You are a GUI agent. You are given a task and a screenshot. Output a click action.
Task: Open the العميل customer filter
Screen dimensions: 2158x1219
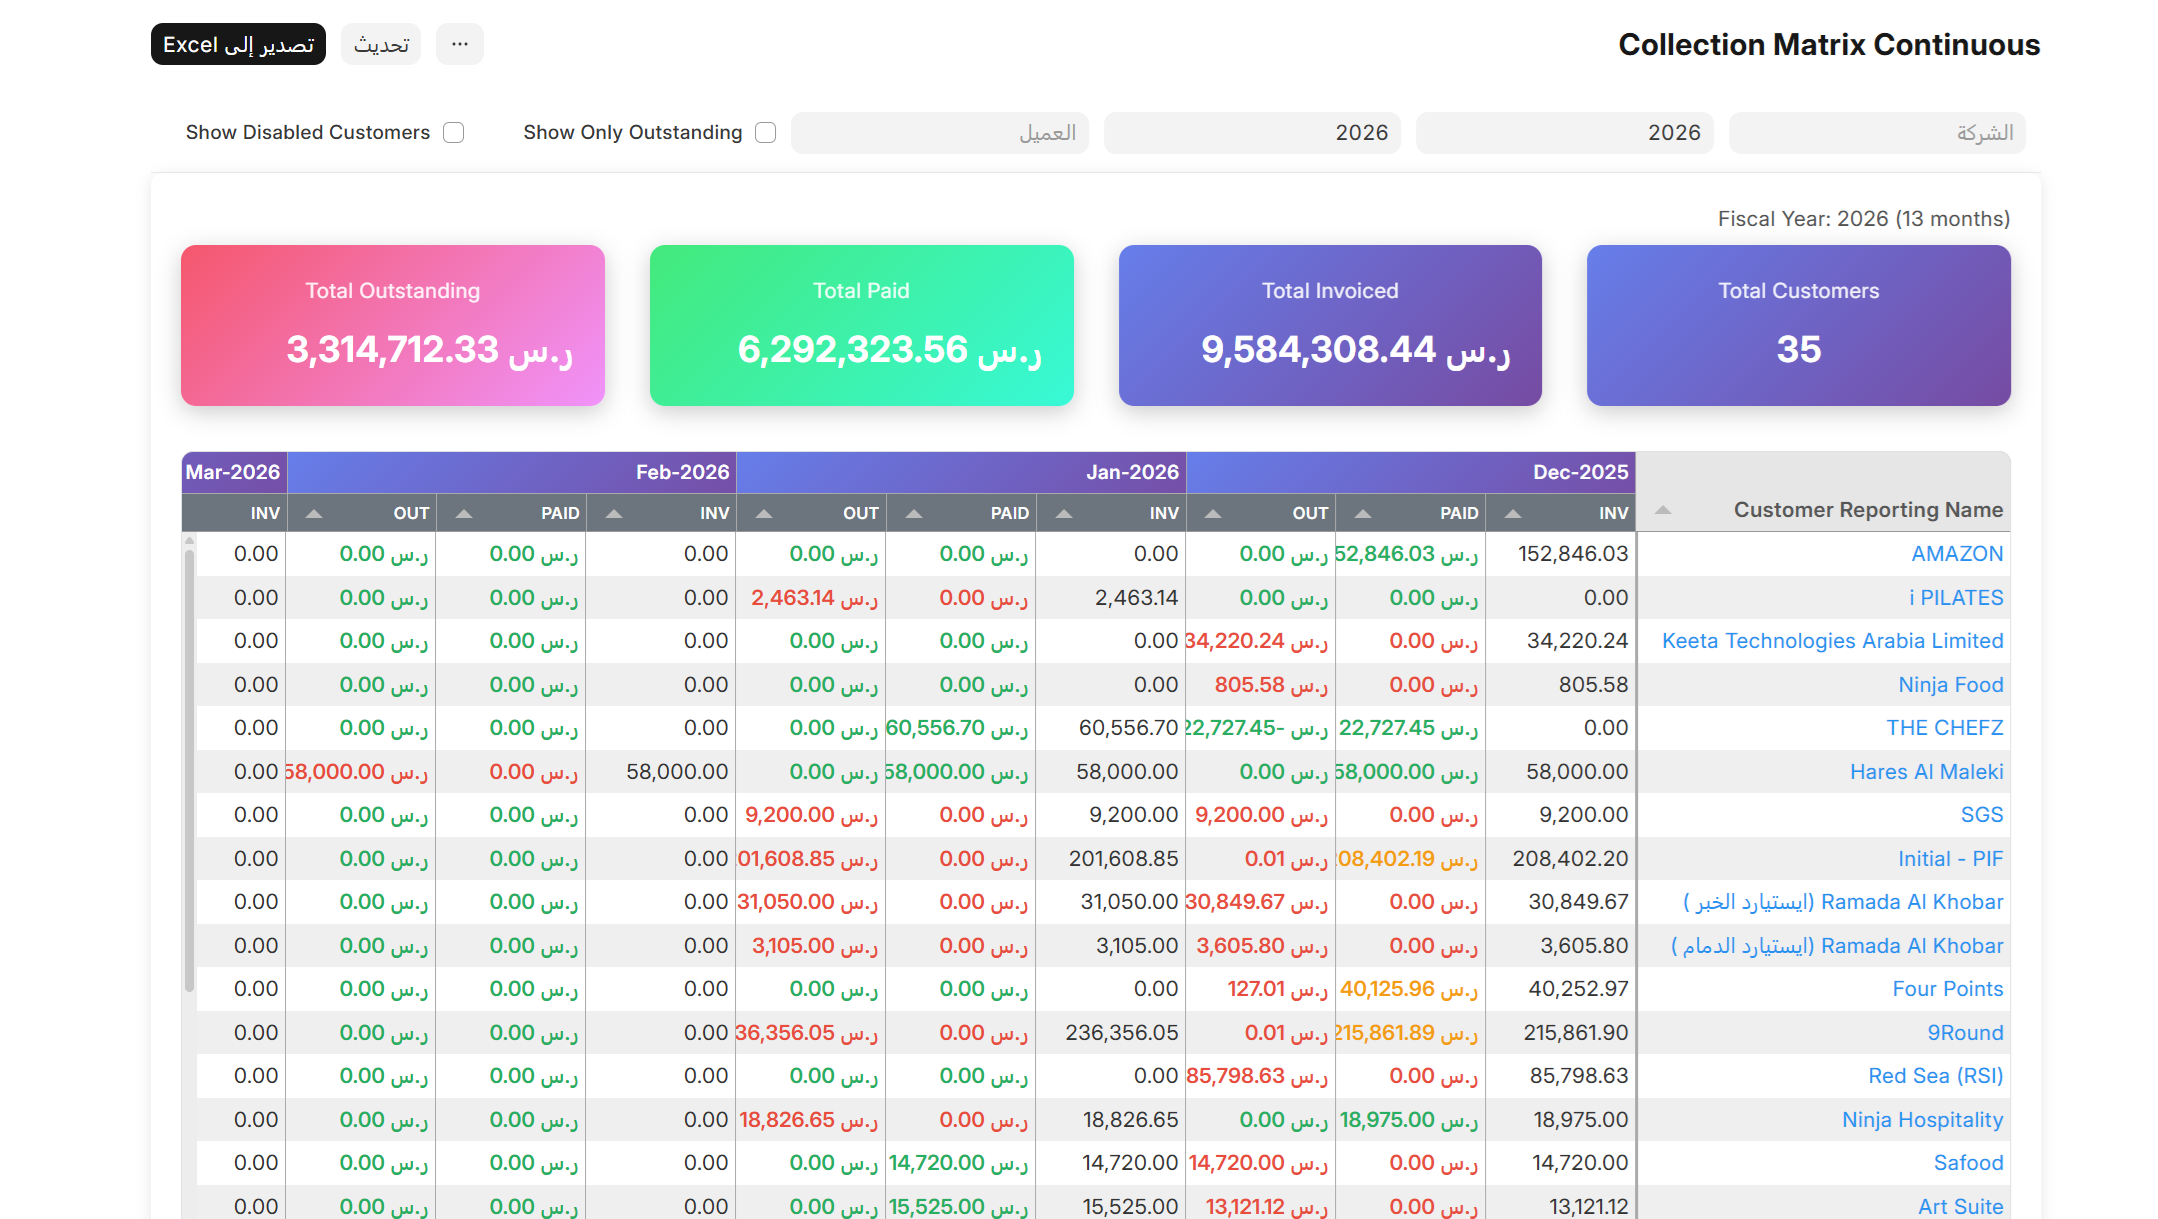(939, 132)
